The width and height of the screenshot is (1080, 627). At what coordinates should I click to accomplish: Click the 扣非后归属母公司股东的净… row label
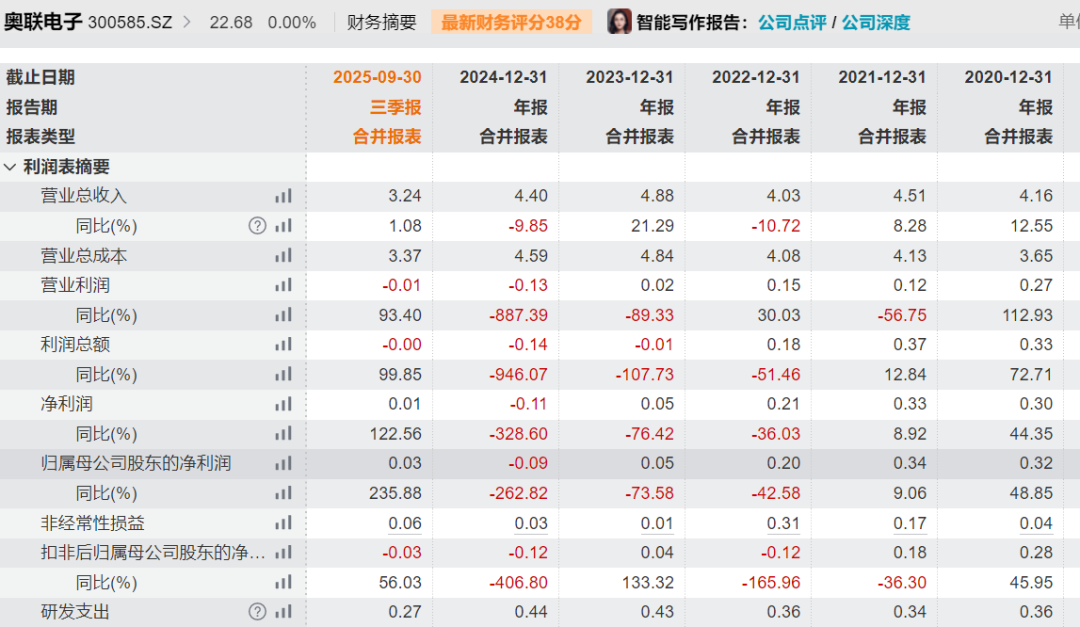tap(153, 553)
